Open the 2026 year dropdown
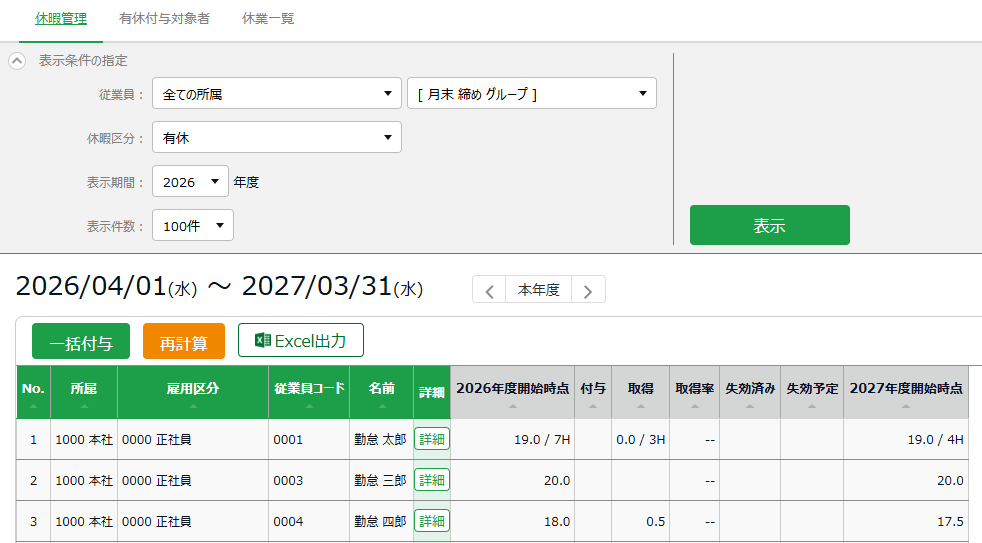Image resolution: width=982 pixels, height=543 pixels. coord(190,182)
